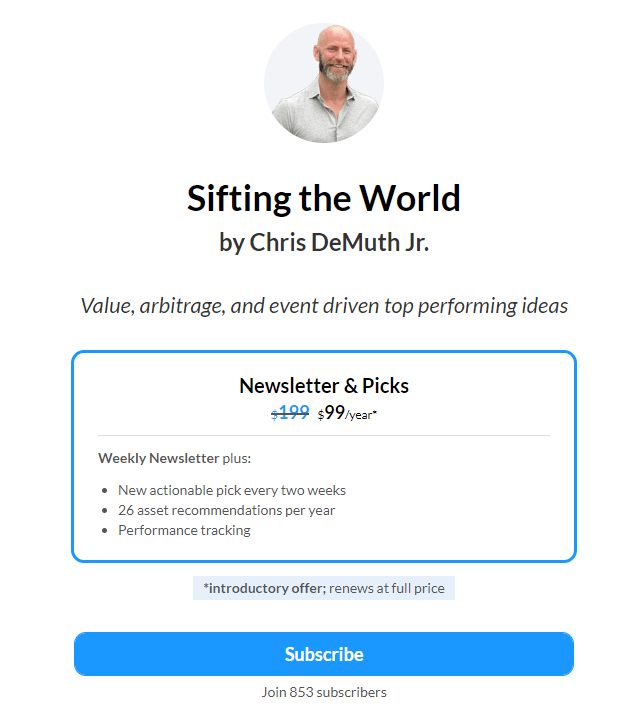Click "26 asset recommendations per year"
This screenshot has height=721, width=642.
[x=226, y=510]
